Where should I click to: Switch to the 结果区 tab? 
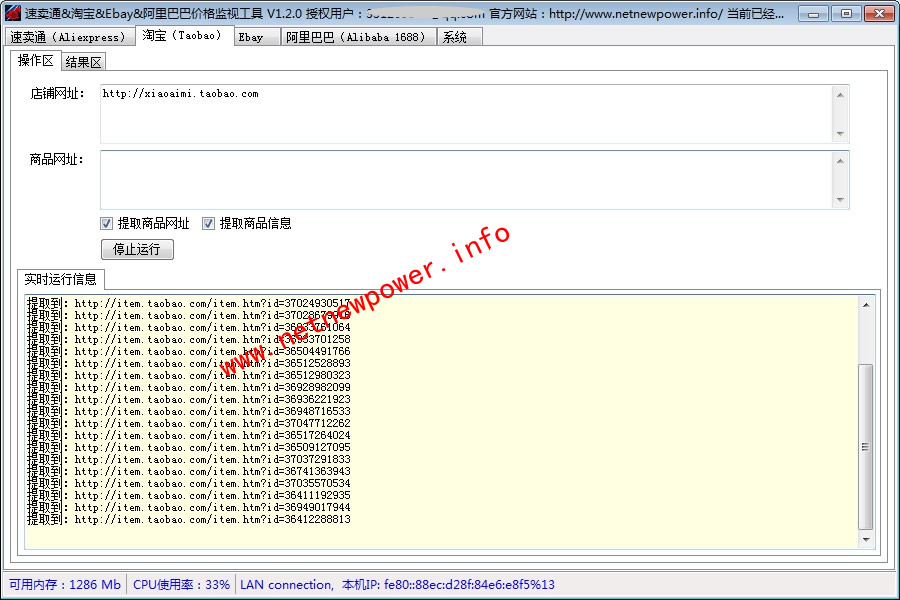point(83,62)
